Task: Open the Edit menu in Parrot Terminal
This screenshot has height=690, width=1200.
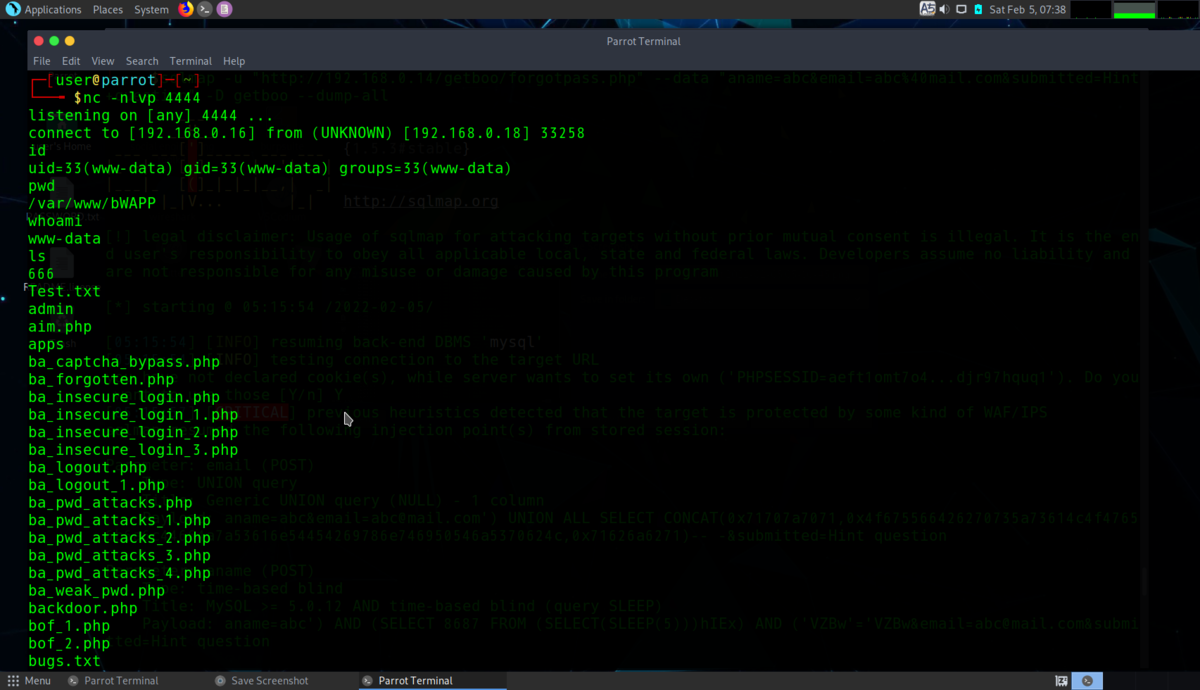Action: pyautogui.click(x=71, y=61)
